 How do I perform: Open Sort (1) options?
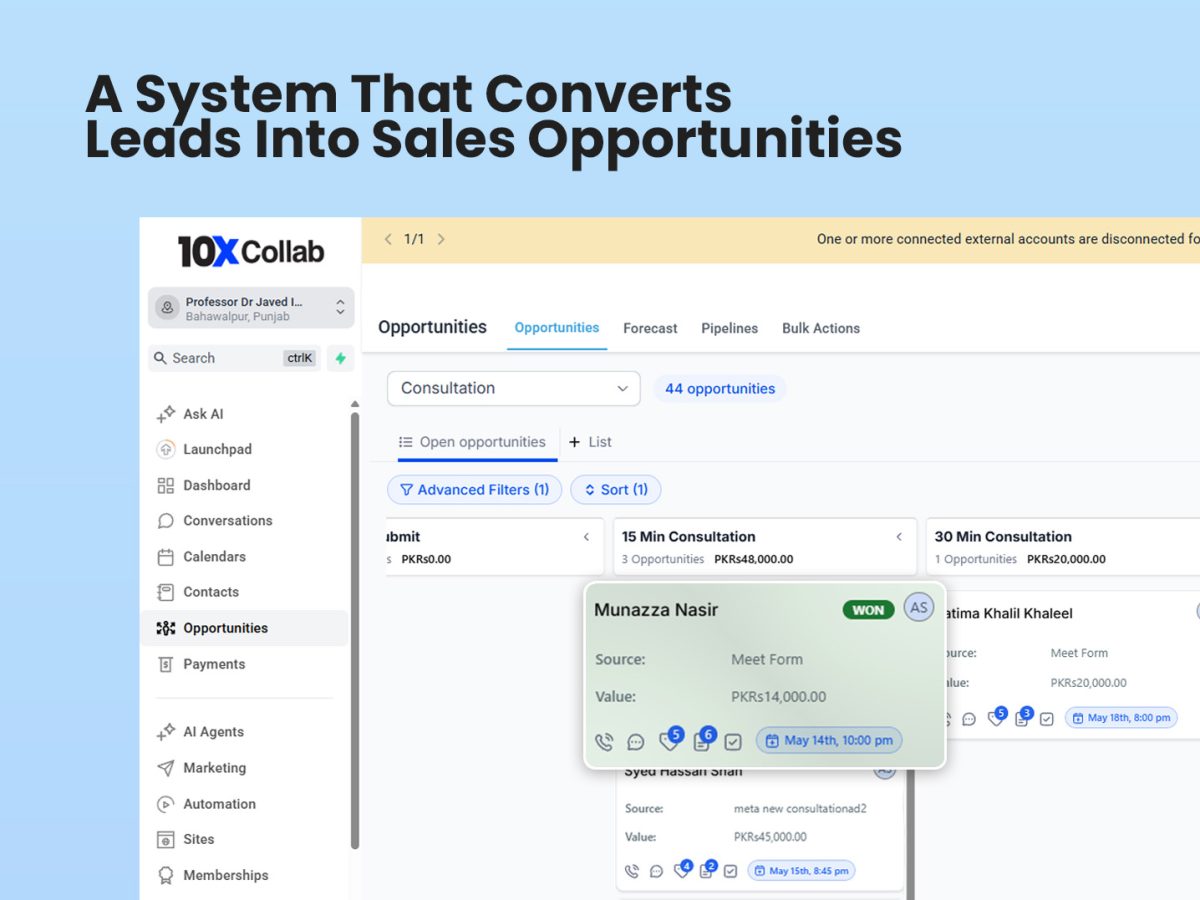(616, 490)
